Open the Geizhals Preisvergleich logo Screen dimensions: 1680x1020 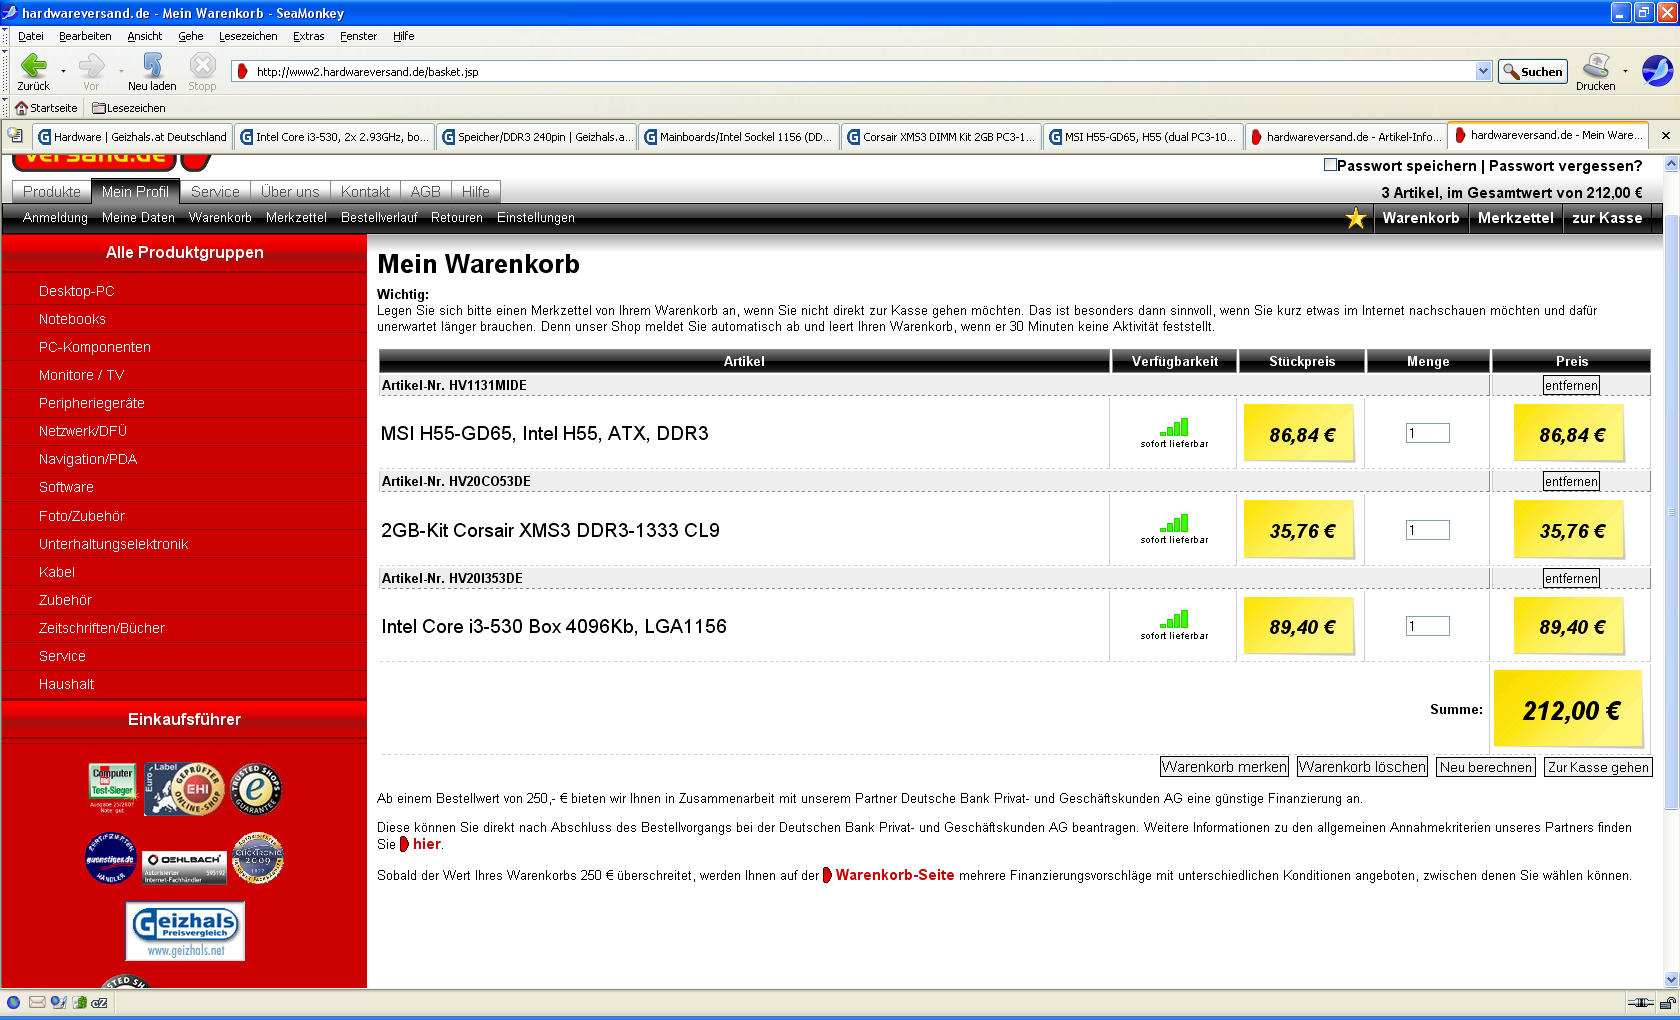[x=185, y=931]
